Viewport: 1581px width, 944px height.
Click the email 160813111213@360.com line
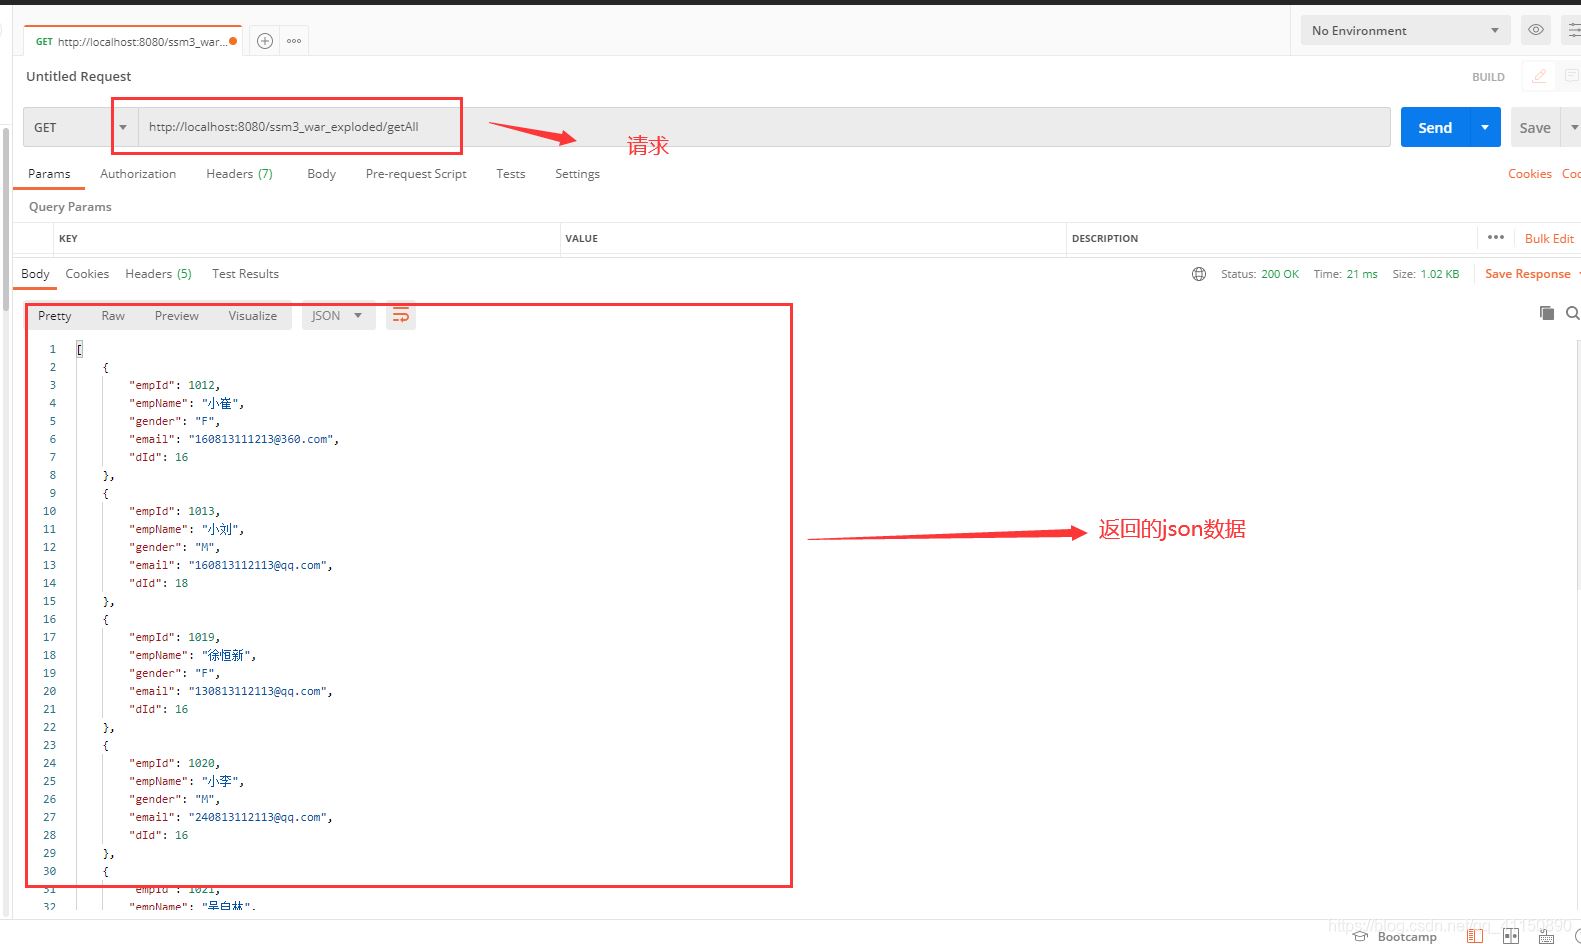tap(234, 439)
